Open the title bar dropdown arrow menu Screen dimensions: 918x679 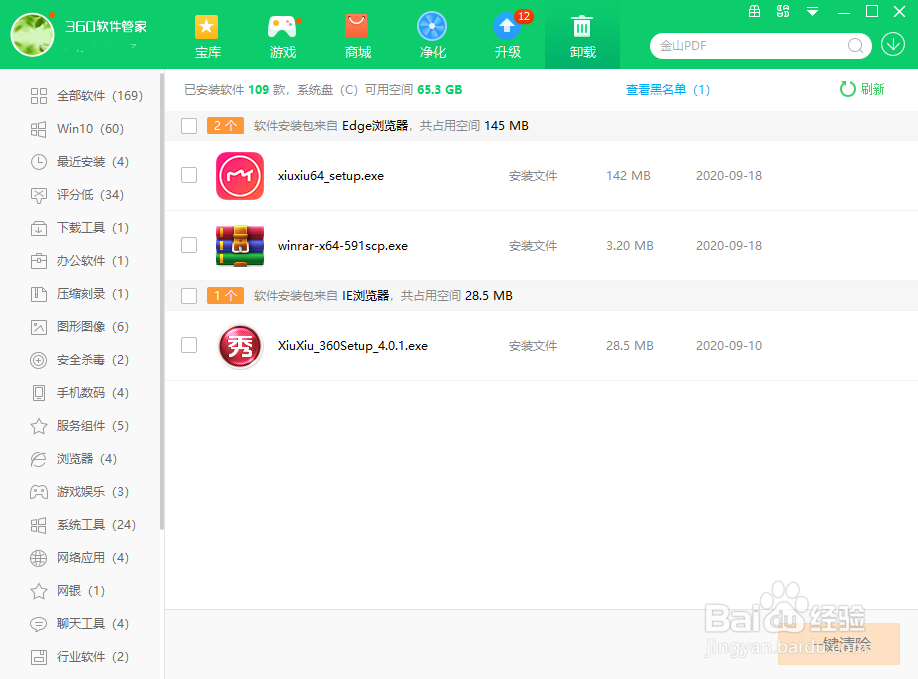(811, 12)
